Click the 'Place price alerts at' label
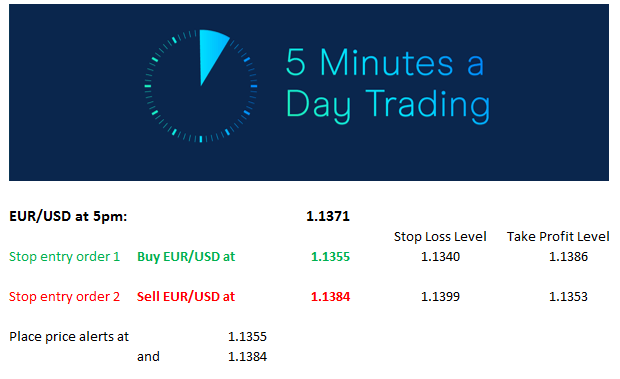Viewport: 620px width, 379px height. [x=69, y=336]
